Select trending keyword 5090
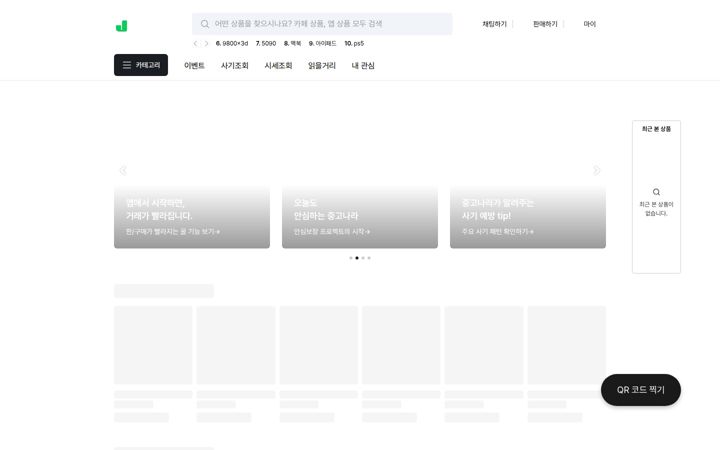This screenshot has width=720, height=450. (266, 44)
